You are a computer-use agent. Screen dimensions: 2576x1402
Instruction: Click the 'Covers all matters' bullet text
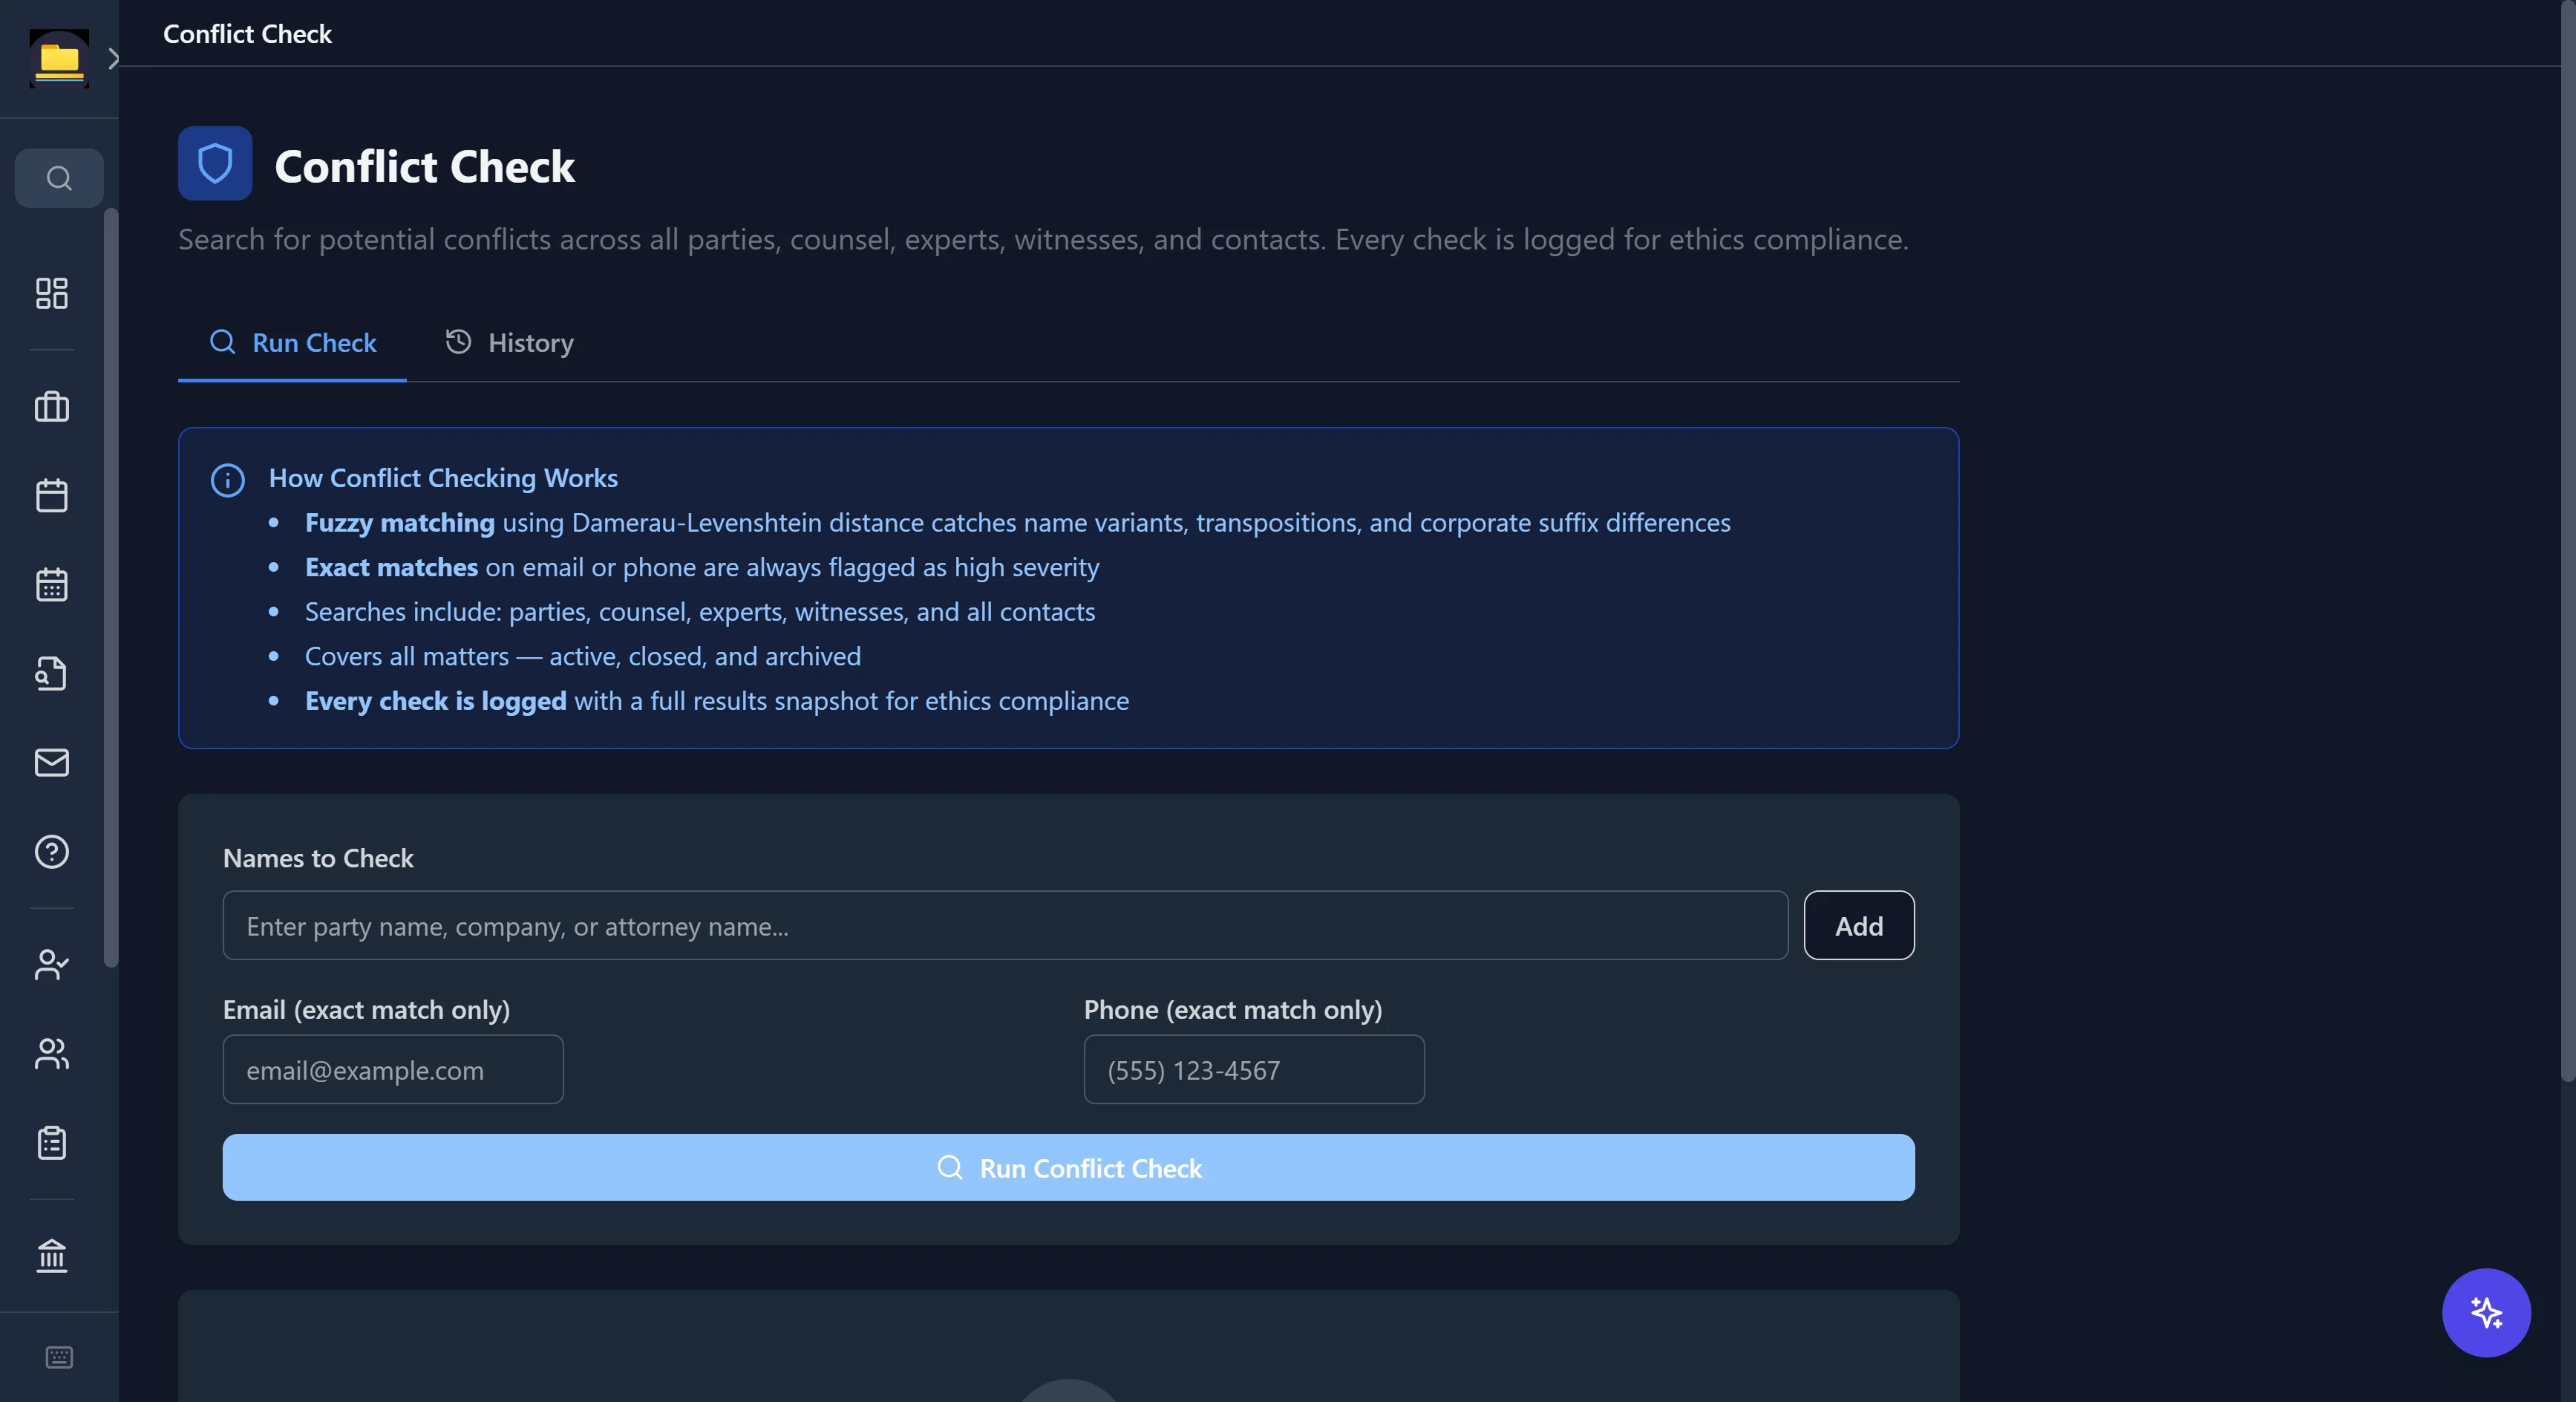[583, 656]
